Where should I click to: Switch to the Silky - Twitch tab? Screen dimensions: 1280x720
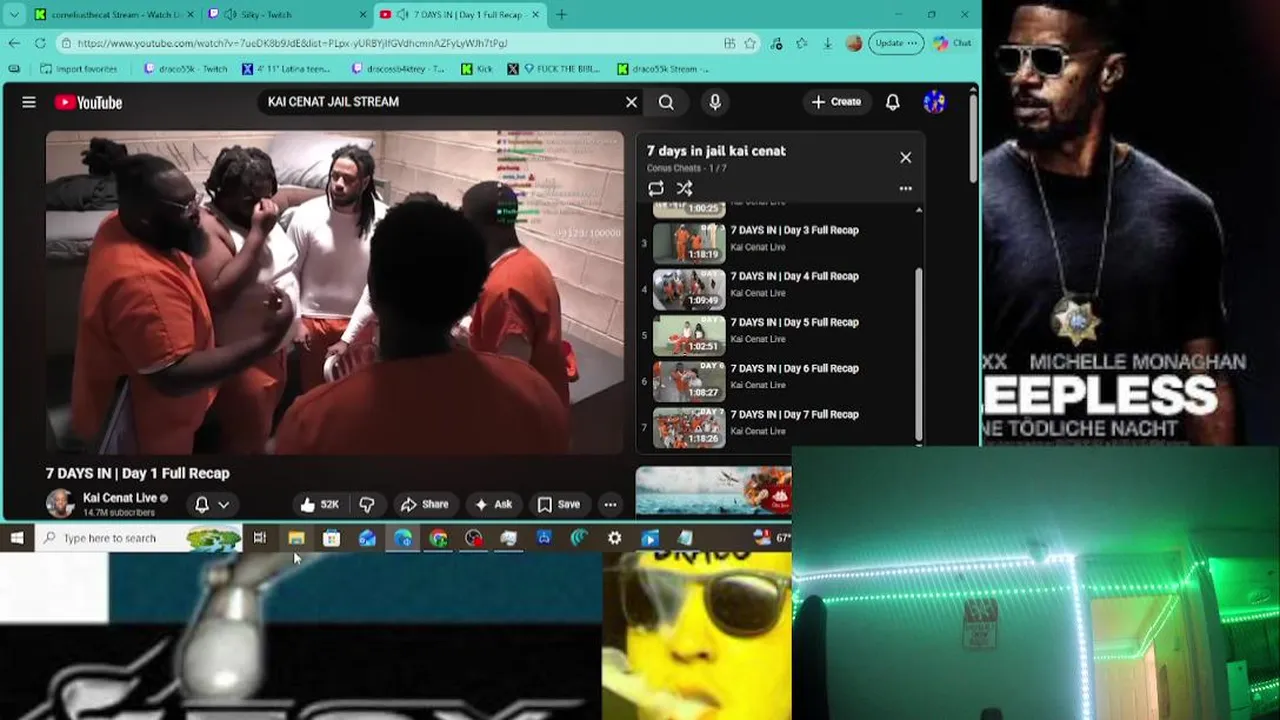coord(285,14)
